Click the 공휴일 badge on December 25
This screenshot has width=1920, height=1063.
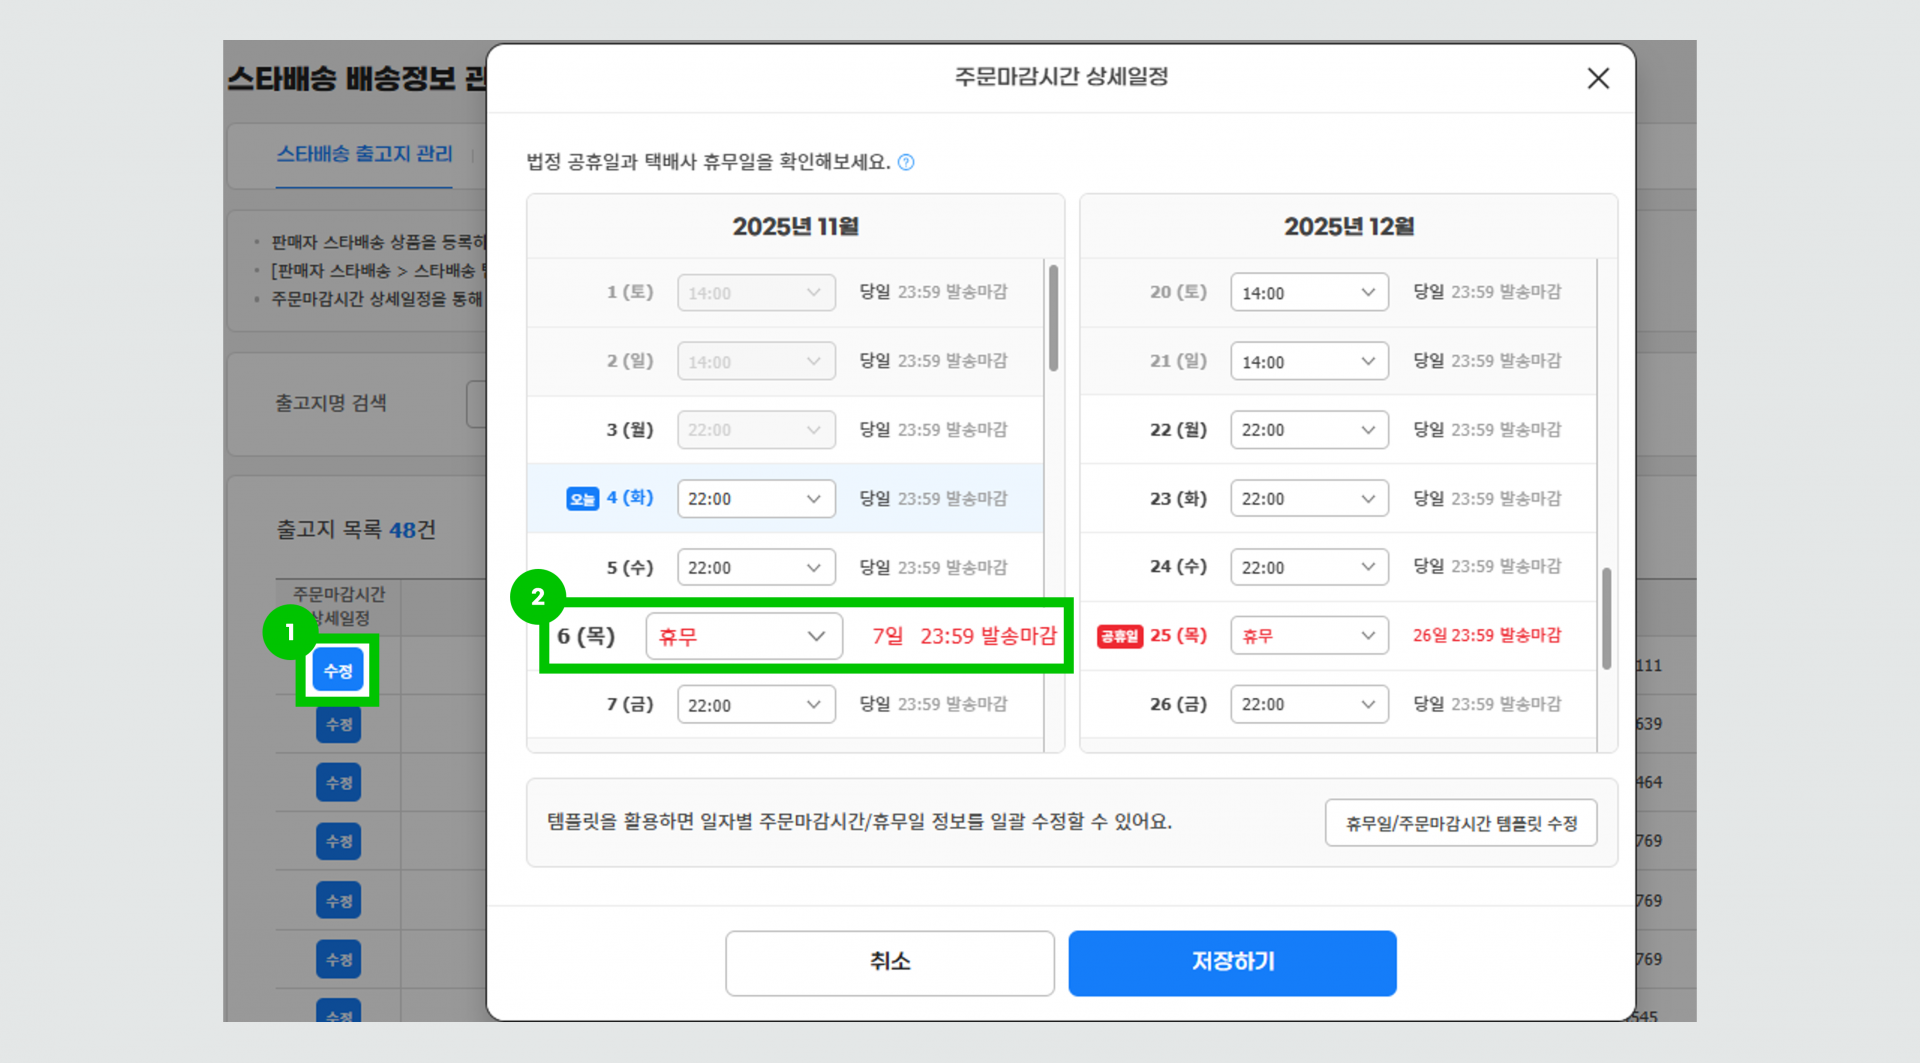pyautogui.click(x=1119, y=636)
